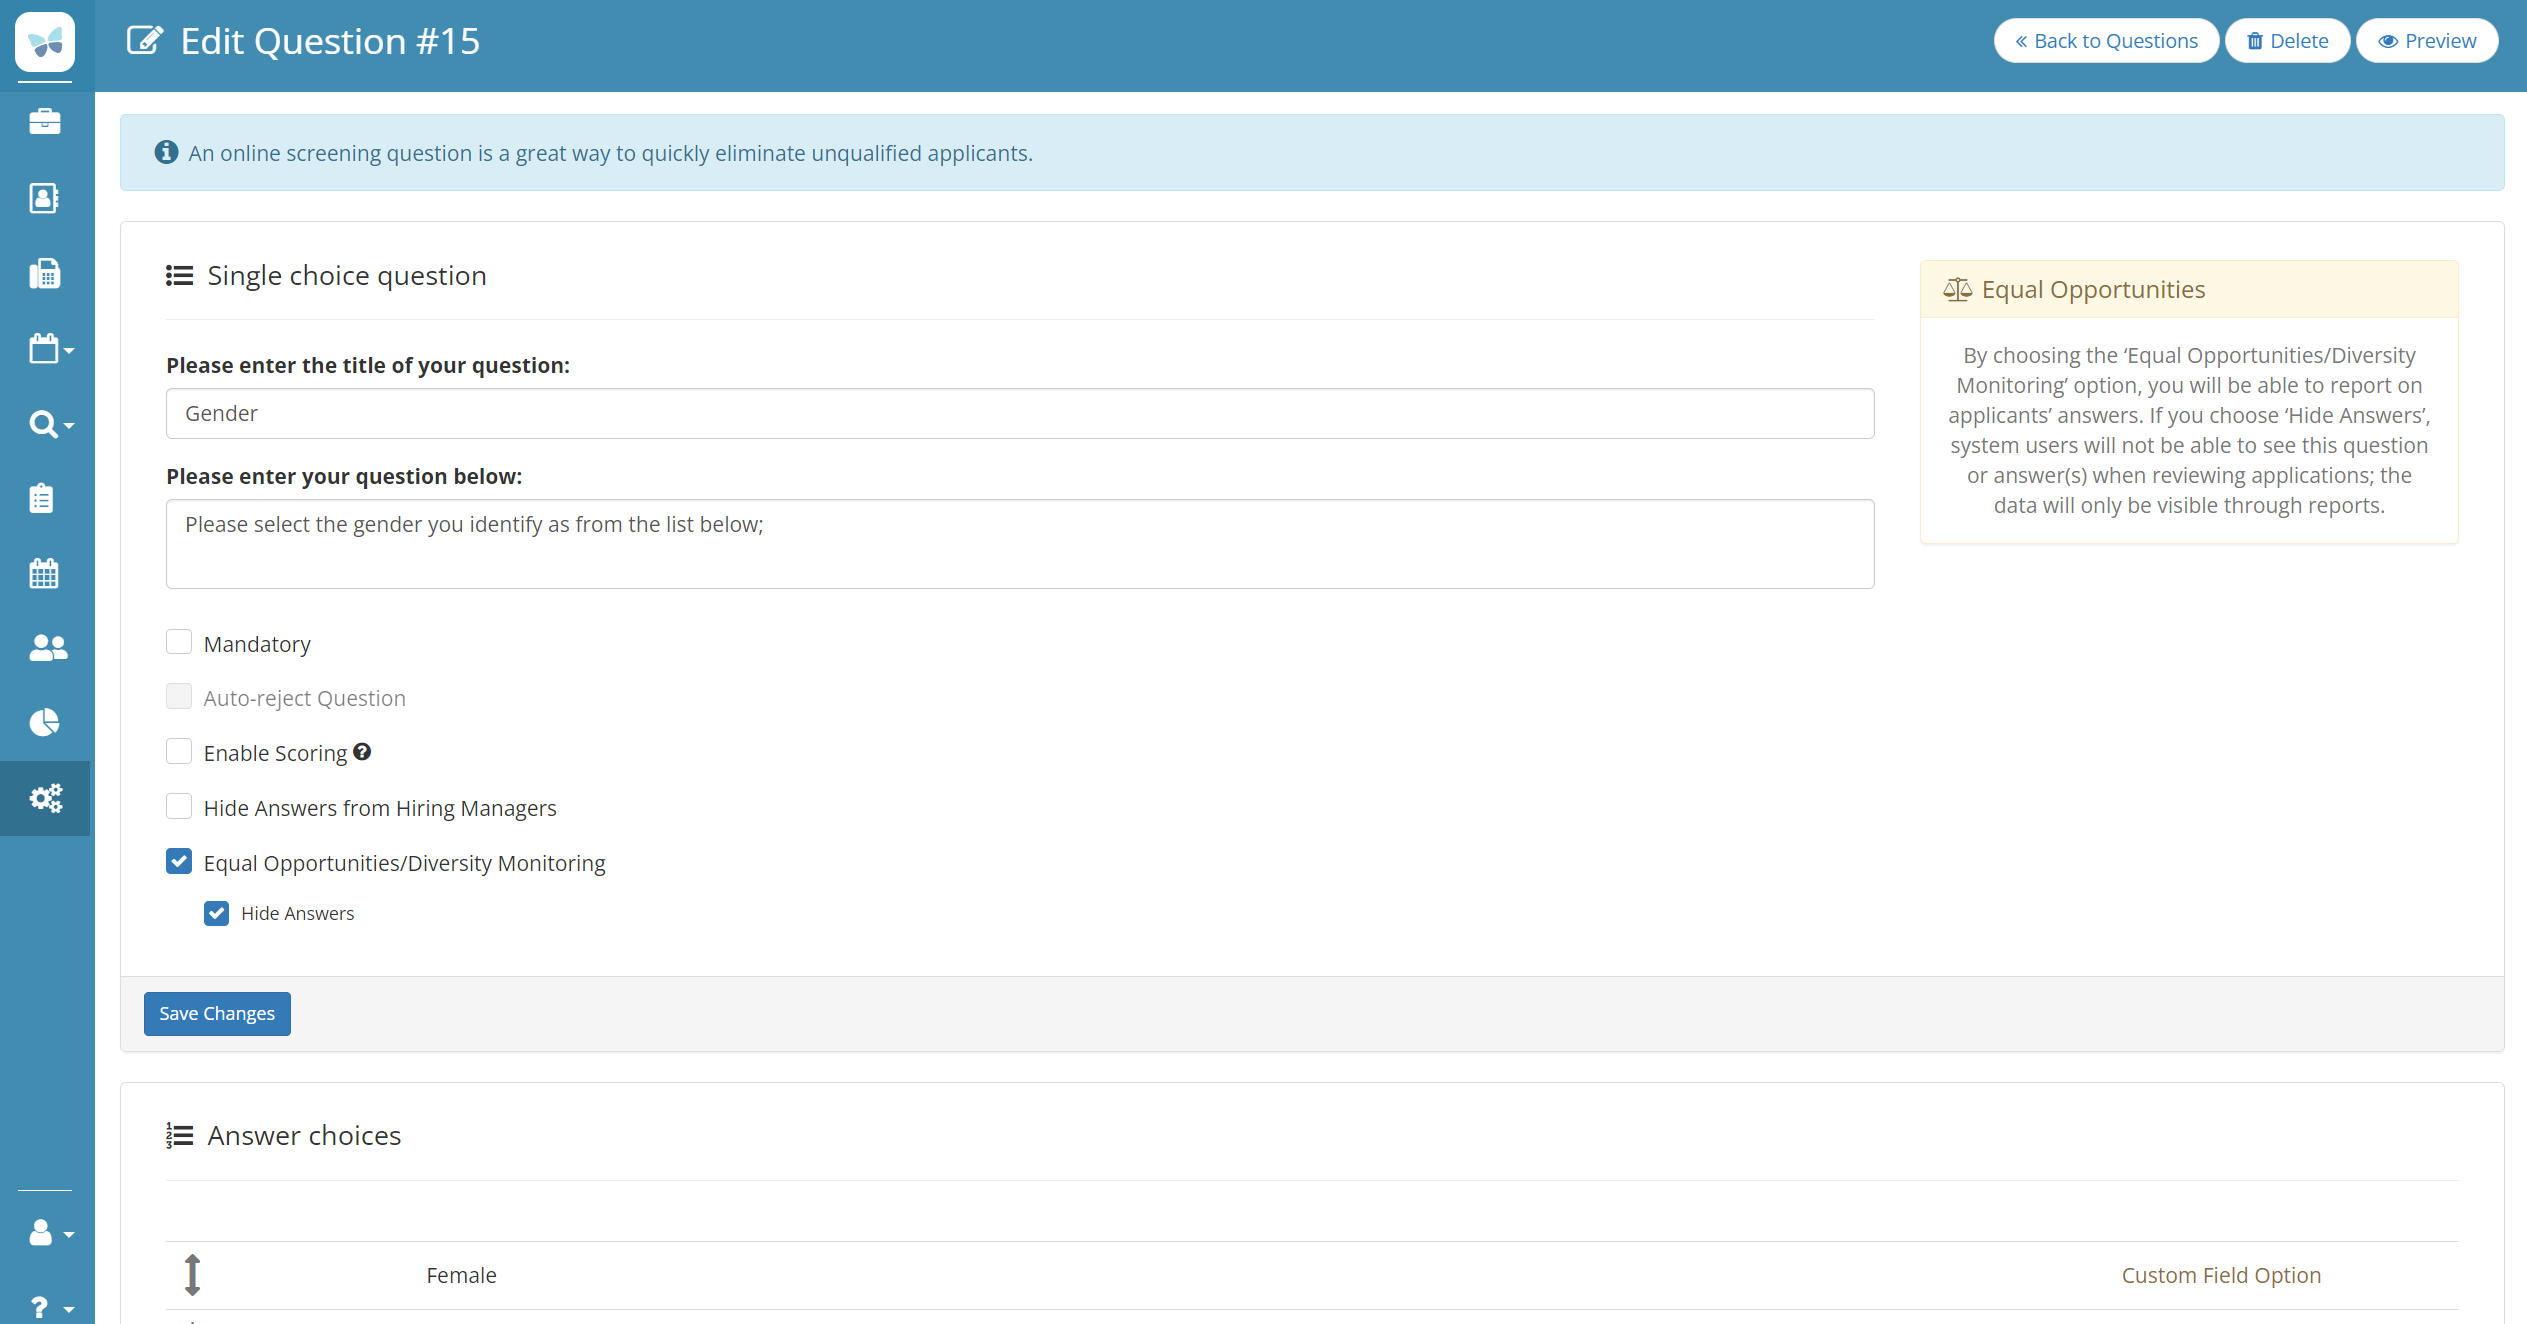Click the Preview button in header

tap(2427, 41)
